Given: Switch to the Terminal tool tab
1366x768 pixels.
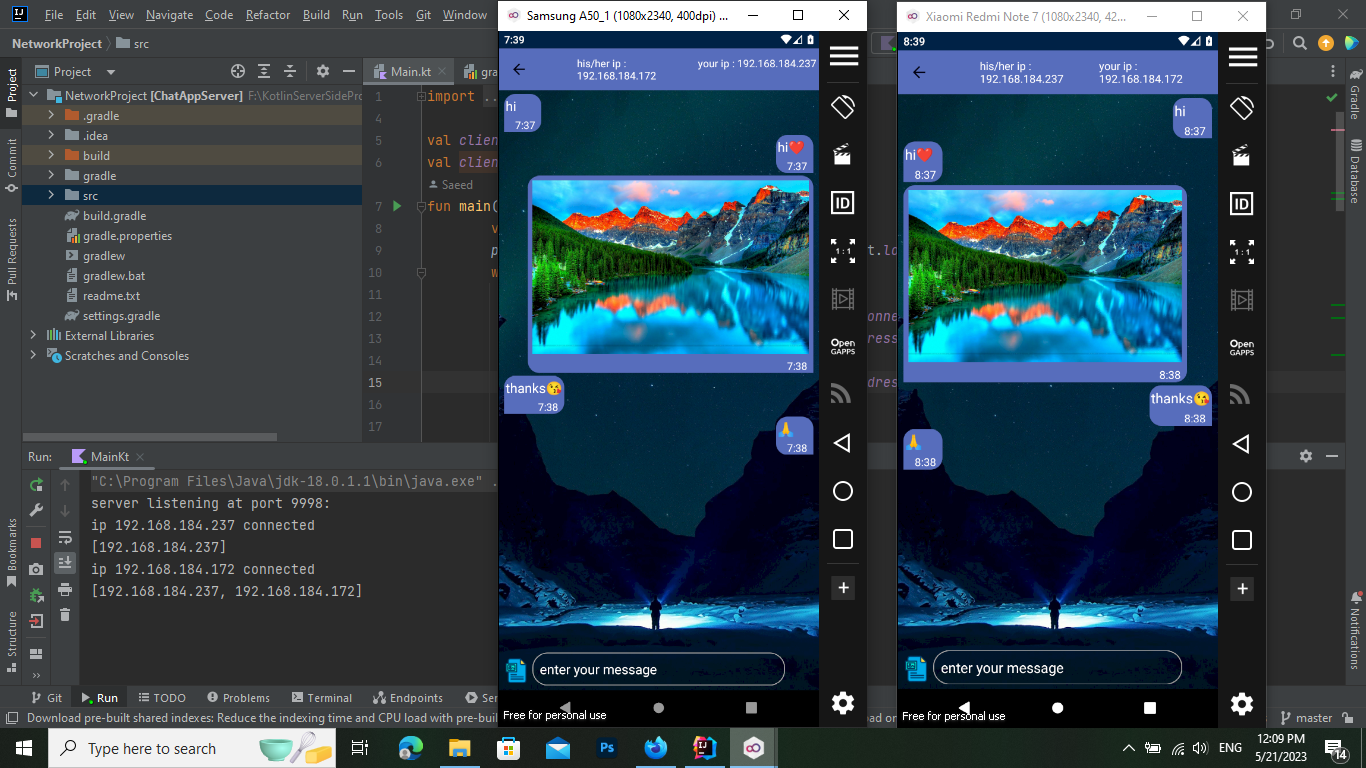Looking at the screenshot, I should tap(321, 698).
